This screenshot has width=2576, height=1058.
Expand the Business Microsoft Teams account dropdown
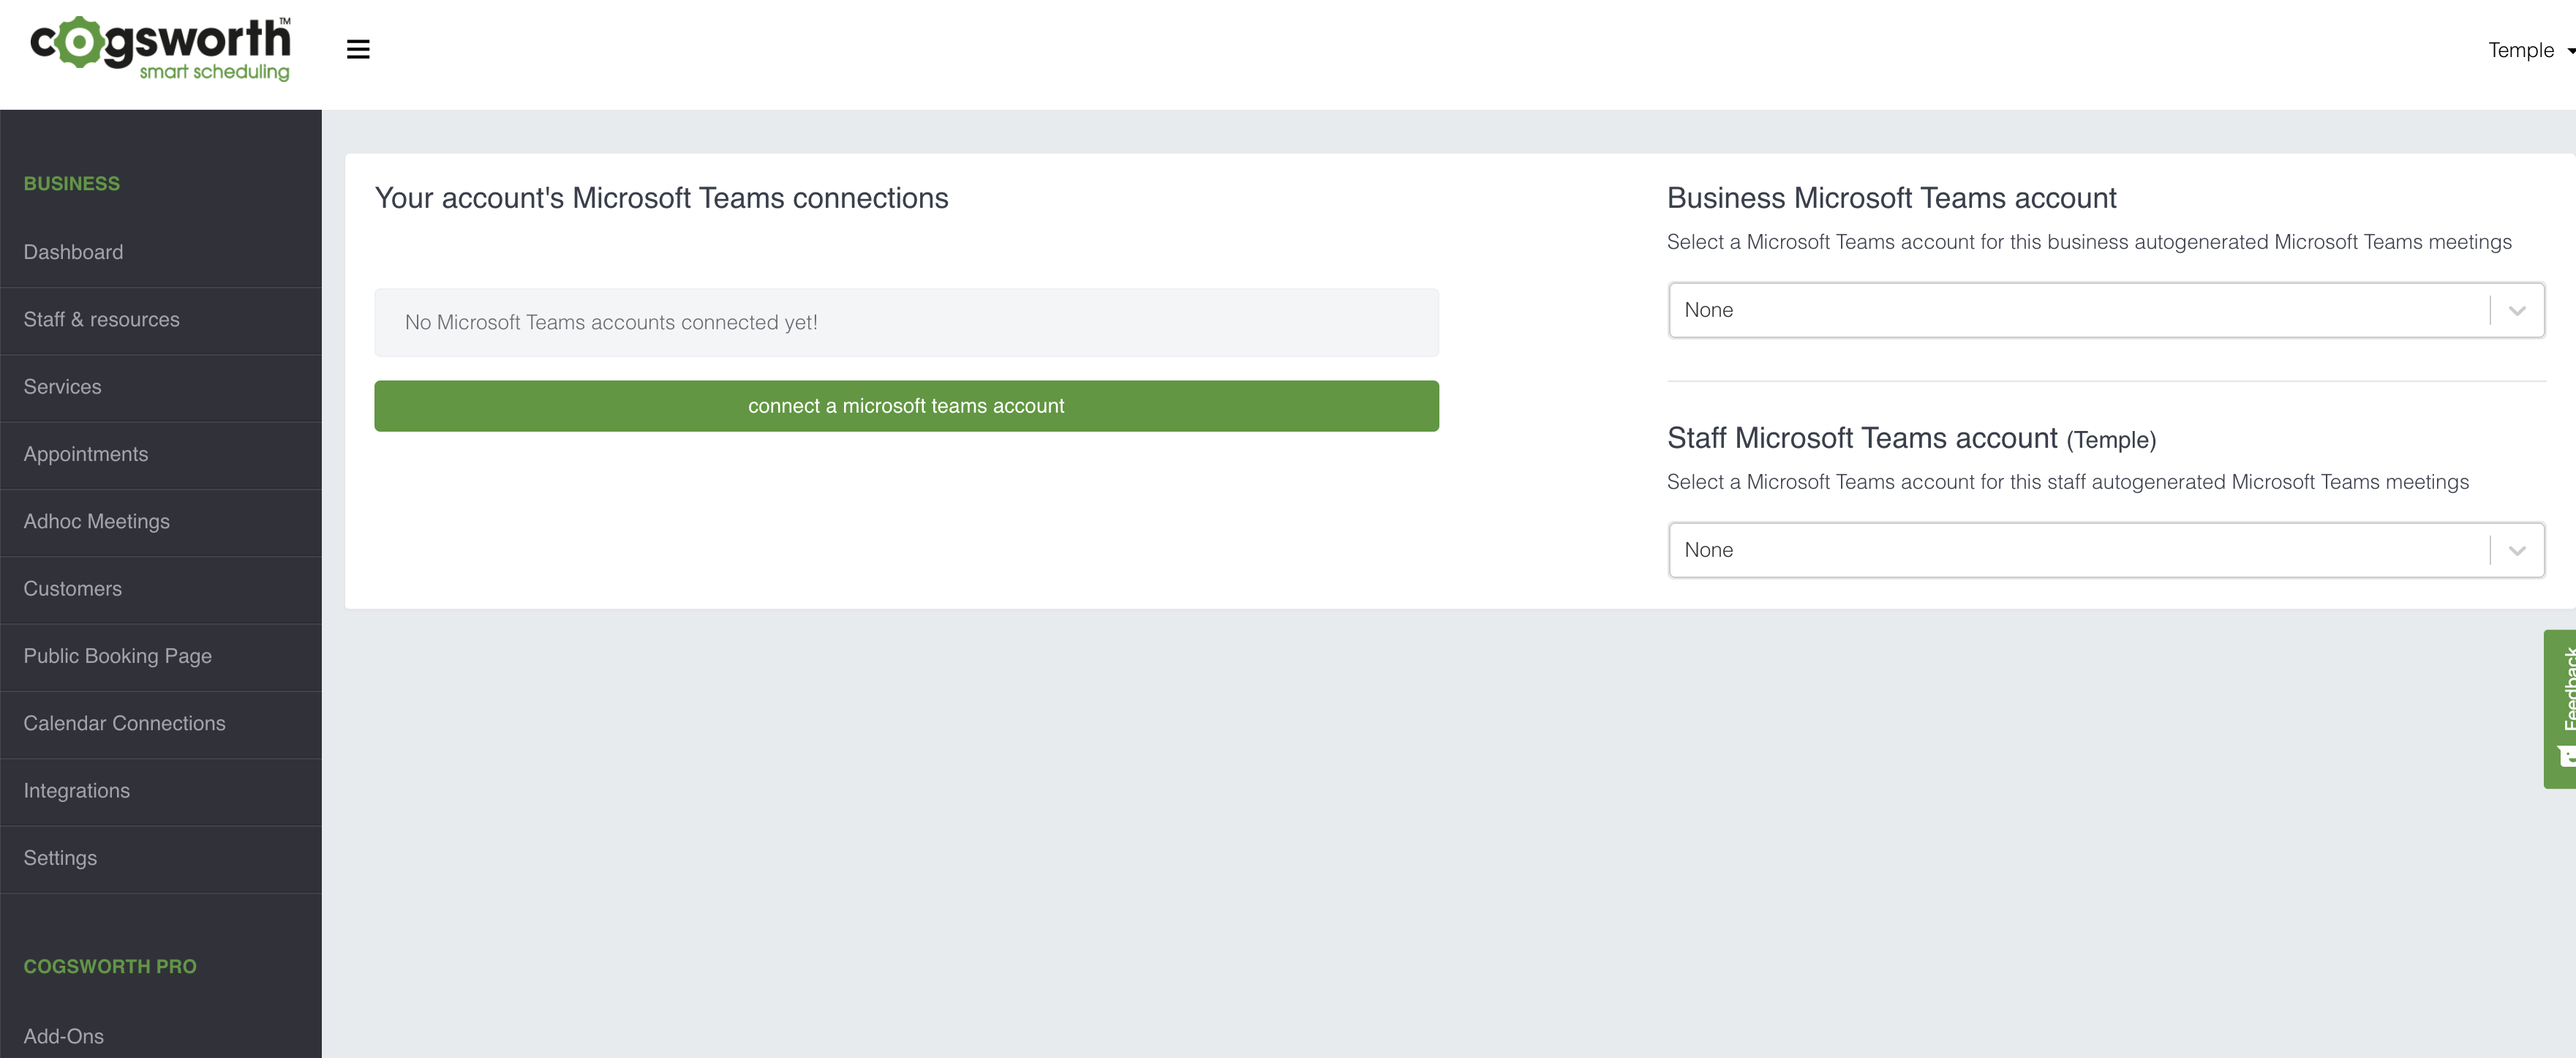[2106, 310]
